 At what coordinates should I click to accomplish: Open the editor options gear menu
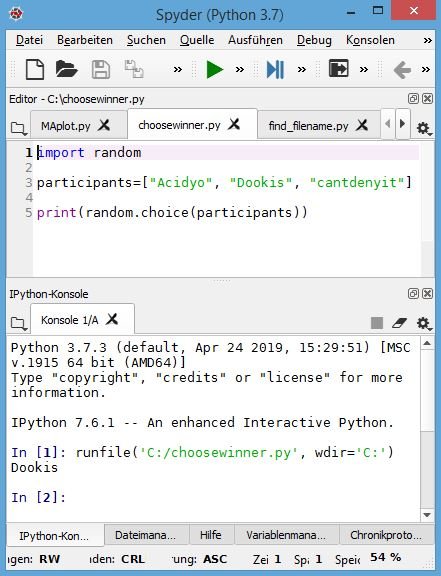pyautogui.click(x=424, y=128)
